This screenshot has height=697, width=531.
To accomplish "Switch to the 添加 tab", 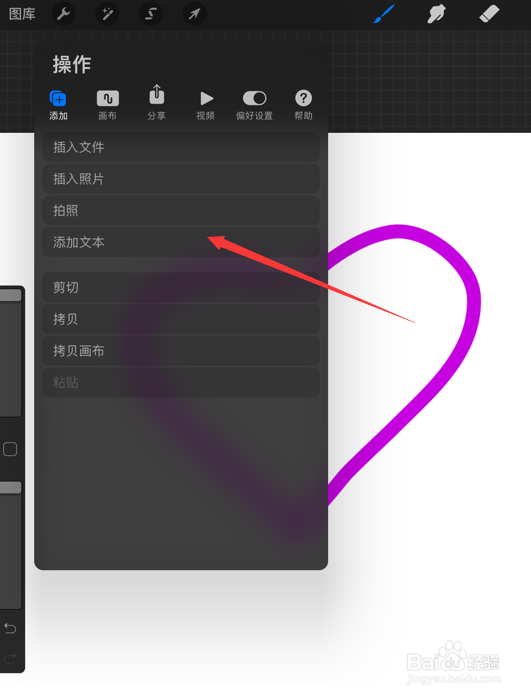I will tap(58, 105).
